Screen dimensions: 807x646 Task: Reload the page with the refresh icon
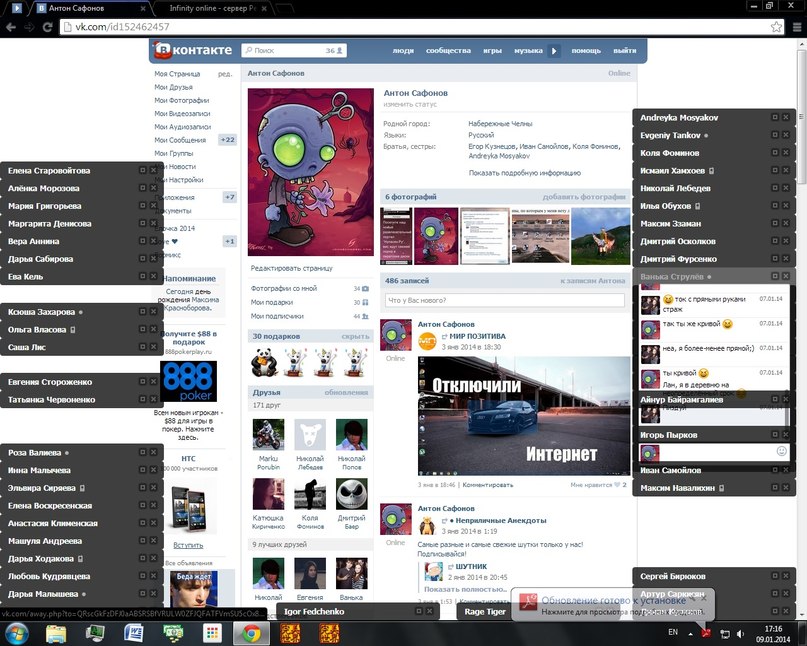click(x=47, y=27)
